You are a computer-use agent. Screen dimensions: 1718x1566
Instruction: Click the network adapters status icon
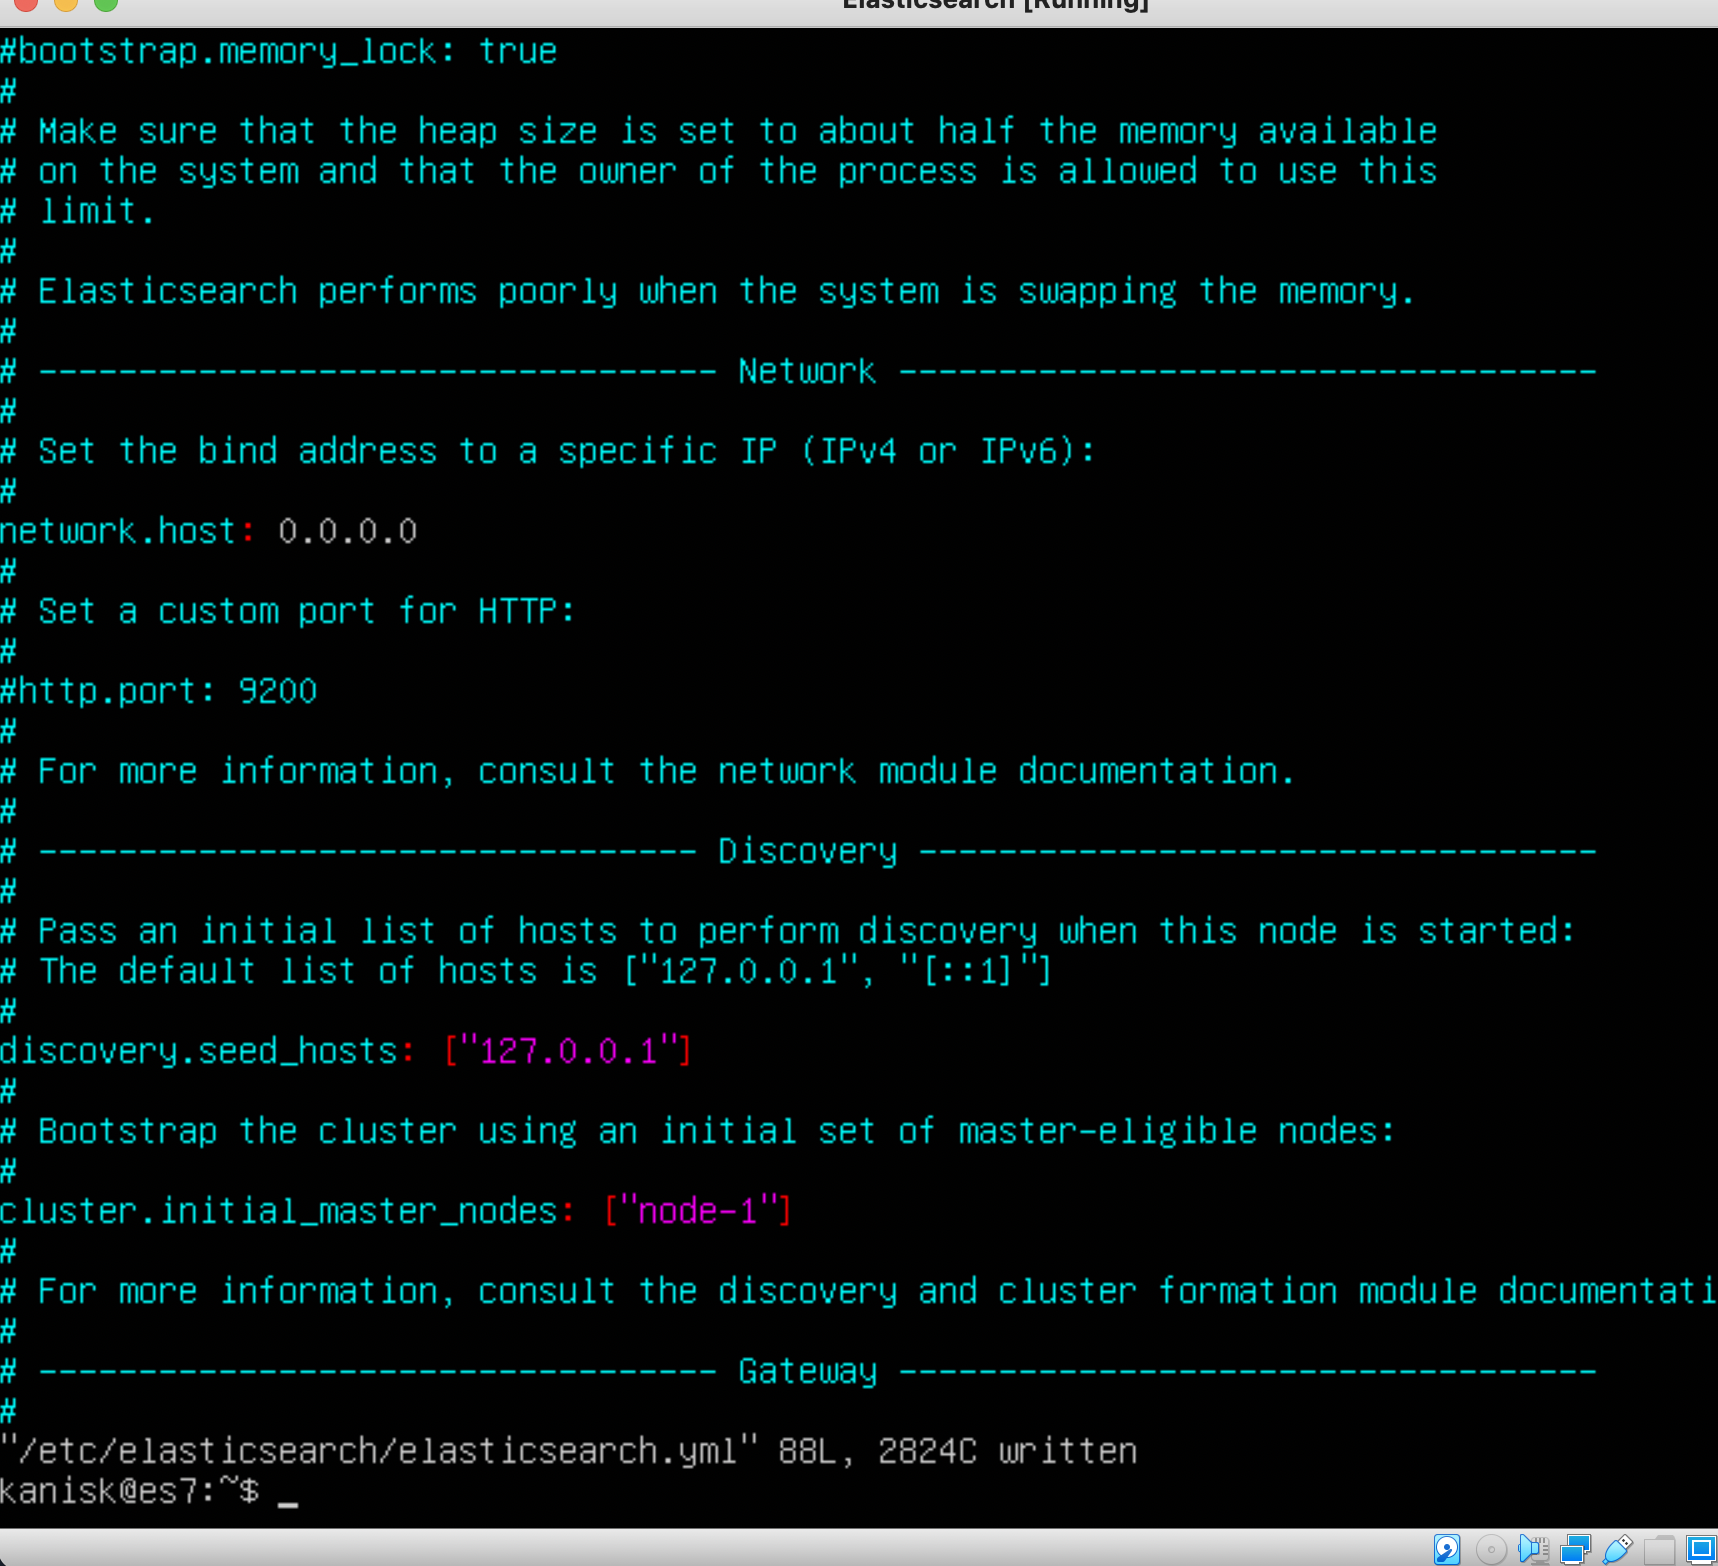coord(1574,1548)
